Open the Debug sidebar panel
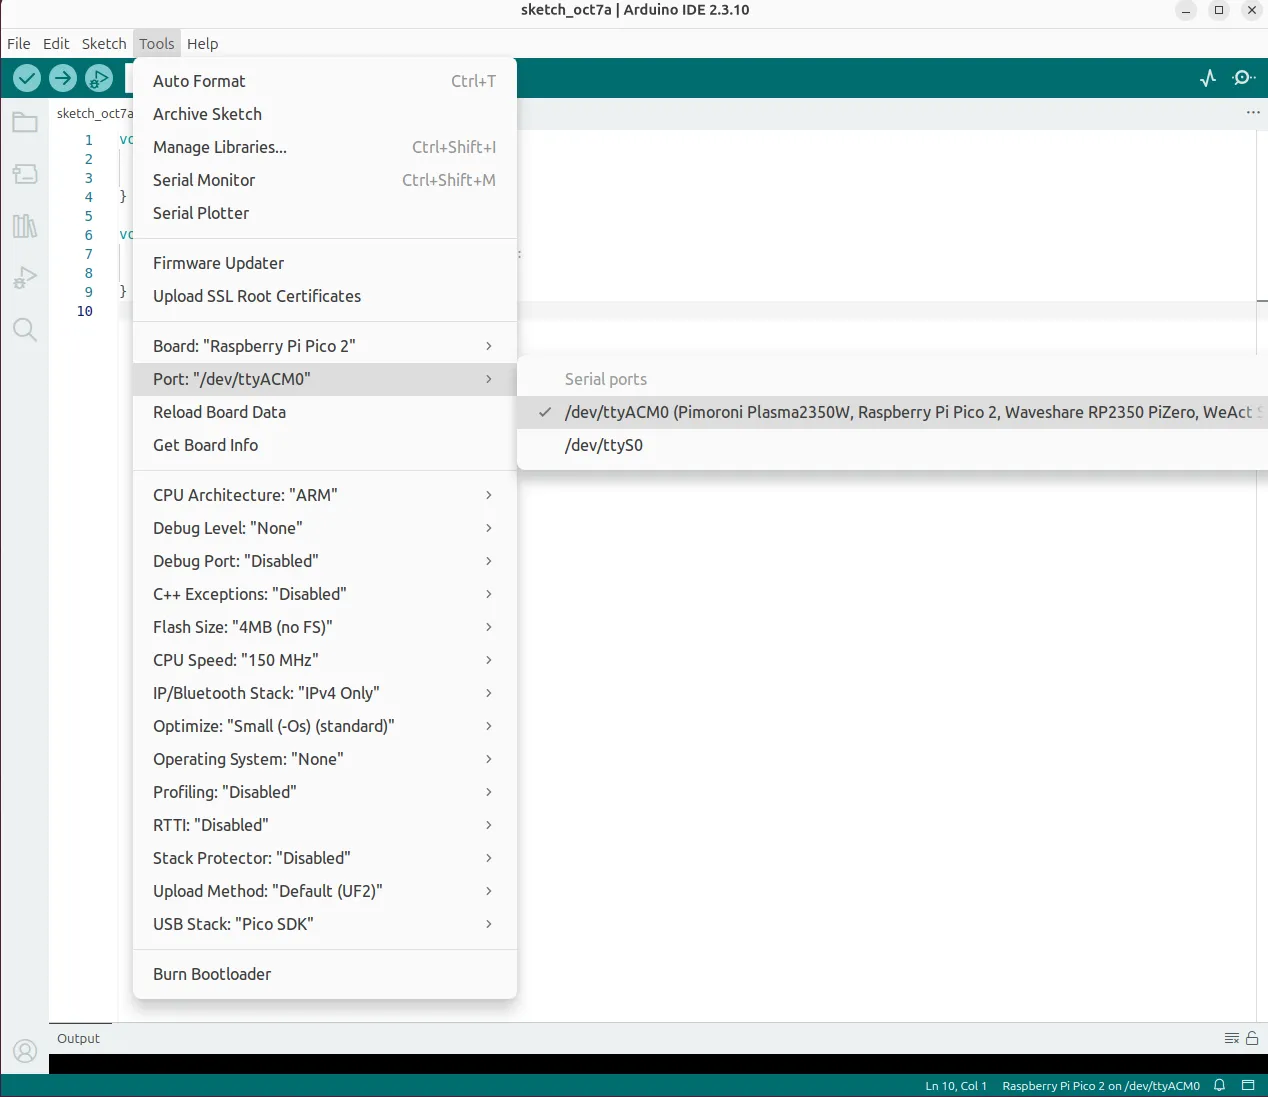Screen dimensions: 1268x1097 [25, 278]
